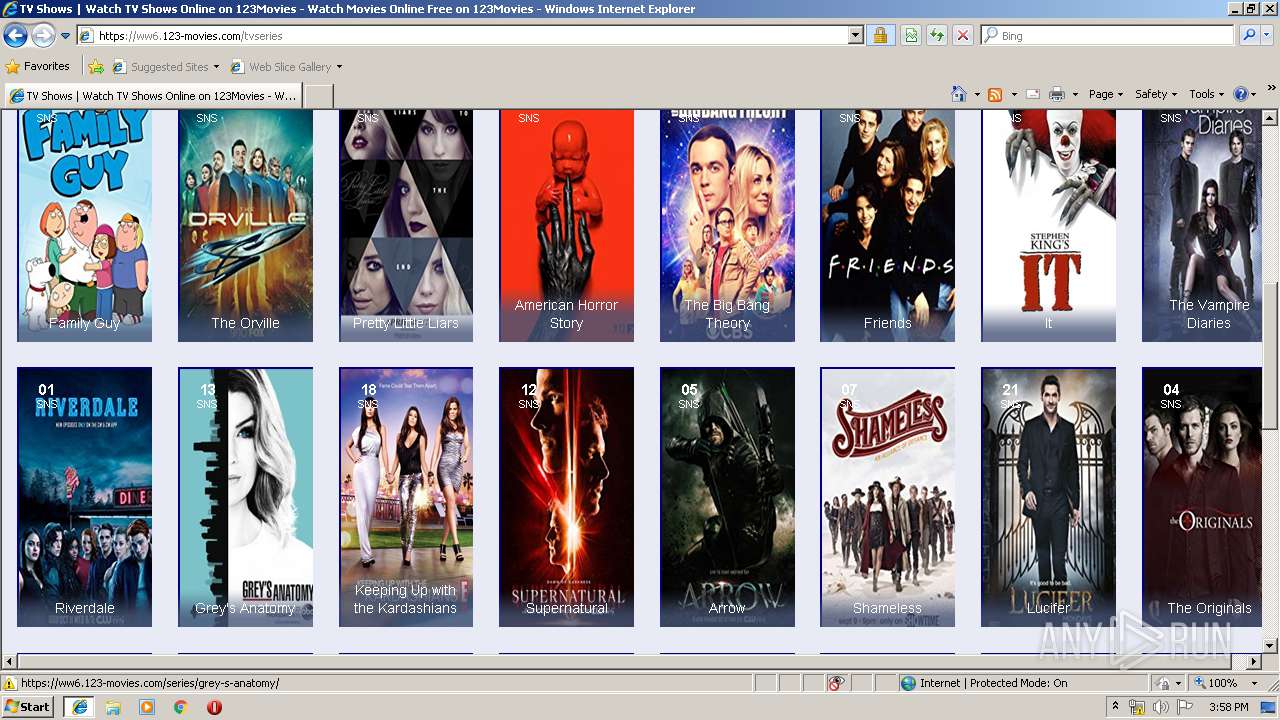The image size is (1280, 720).
Task: Open Grey's Anatomy show poster
Action: tap(245, 497)
